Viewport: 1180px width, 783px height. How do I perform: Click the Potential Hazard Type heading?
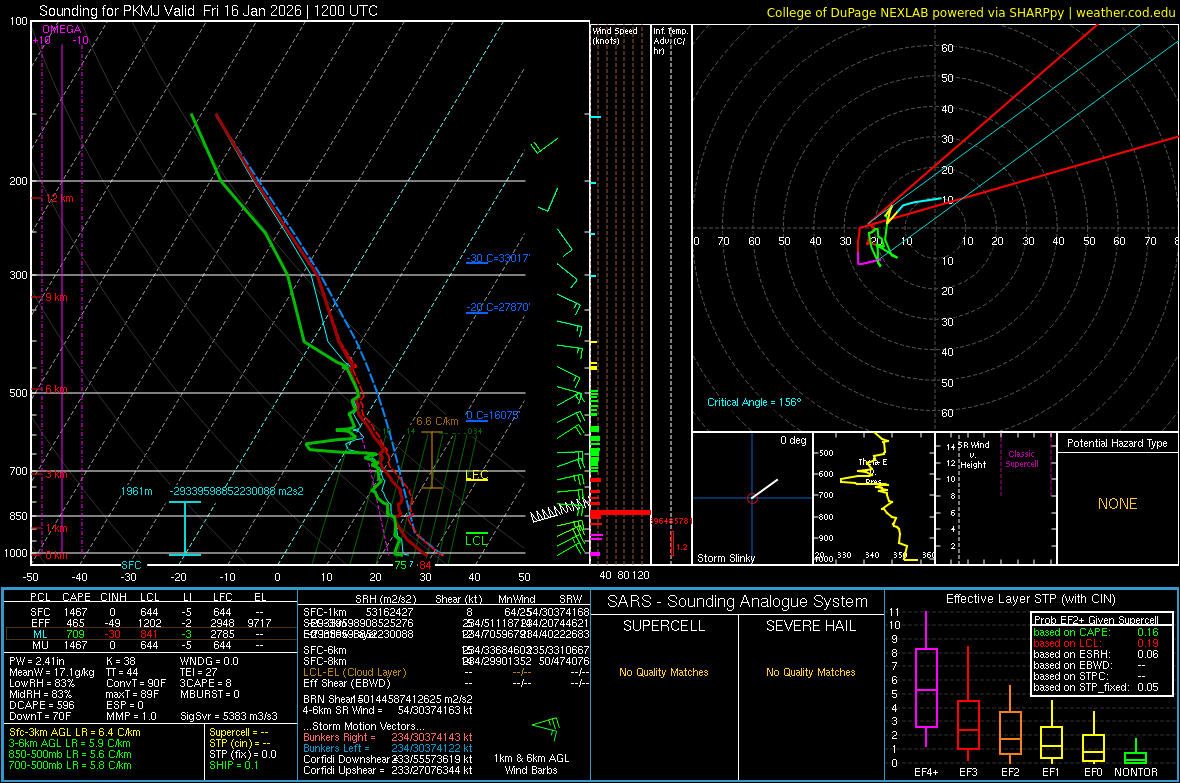tap(1117, 443)
